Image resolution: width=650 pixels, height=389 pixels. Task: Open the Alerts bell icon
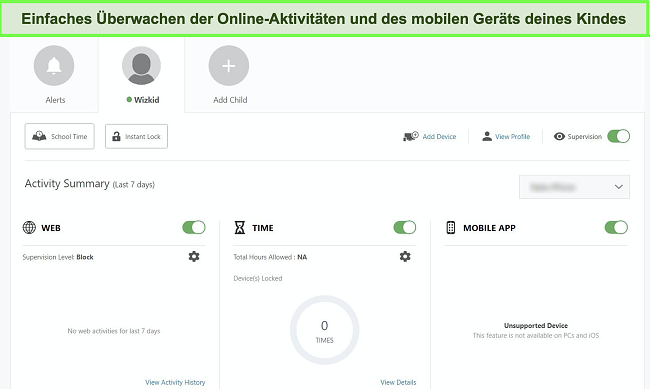(x=54, y=66)
